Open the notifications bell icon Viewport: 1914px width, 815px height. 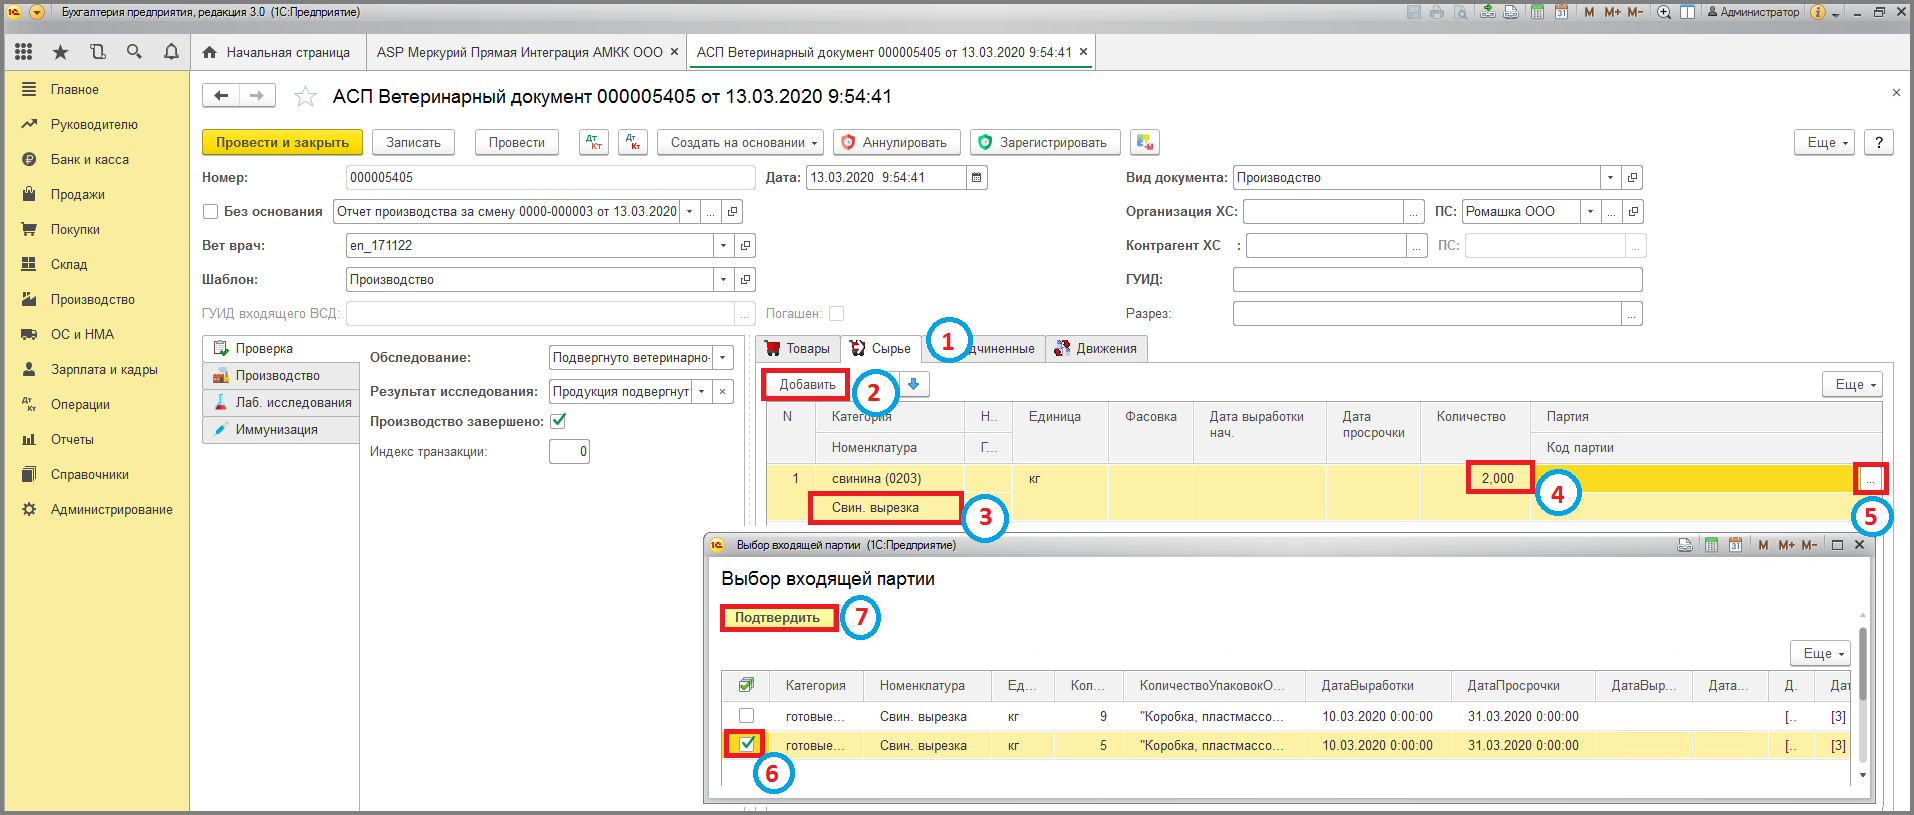click(171, 52)
